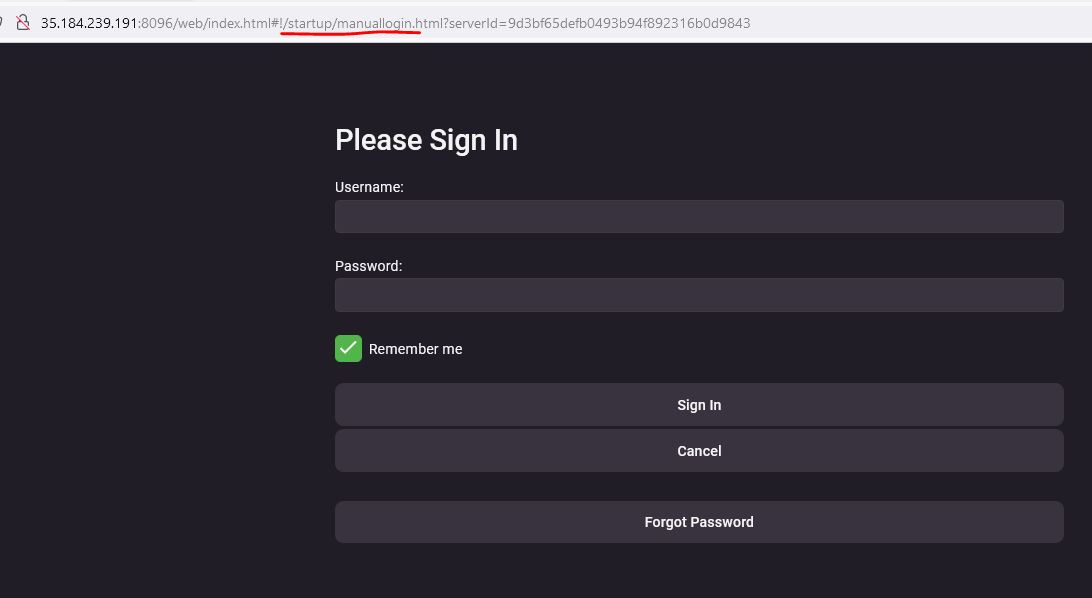Cancel the sign-in form

[698, 451]
